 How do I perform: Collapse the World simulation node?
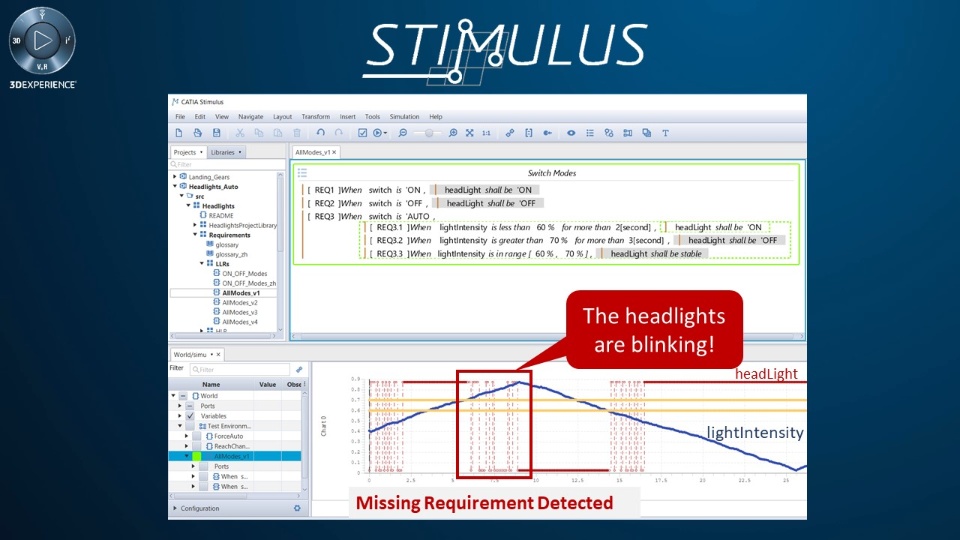174,396
